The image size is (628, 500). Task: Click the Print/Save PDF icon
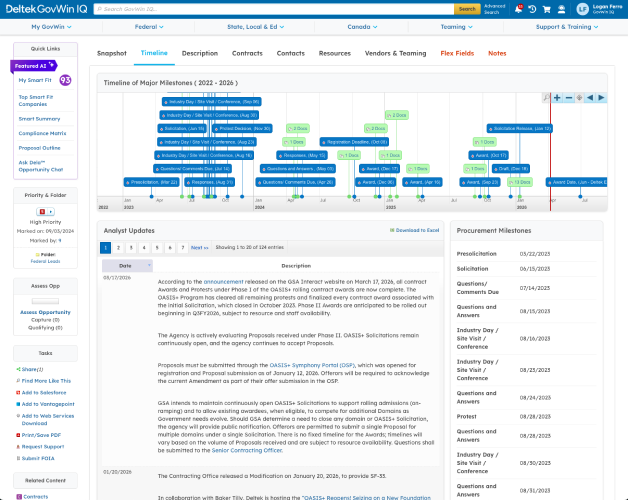(x=18, y=435)
